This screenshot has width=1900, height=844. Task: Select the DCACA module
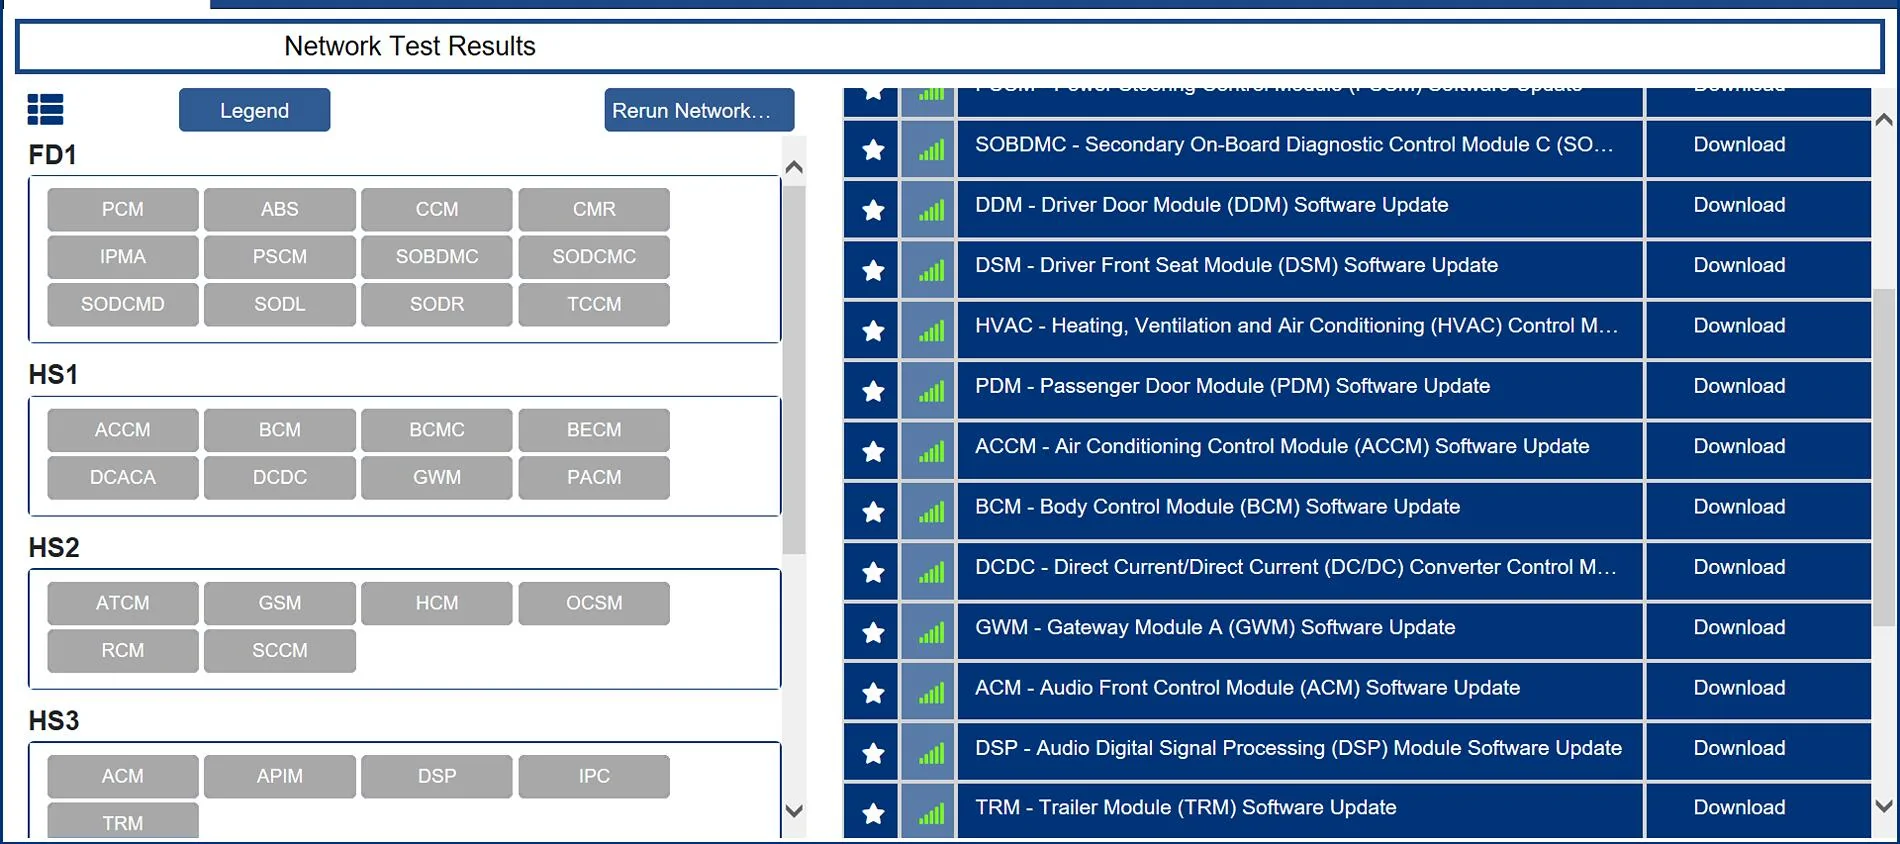pyautogui.click(x=123, y=478)
